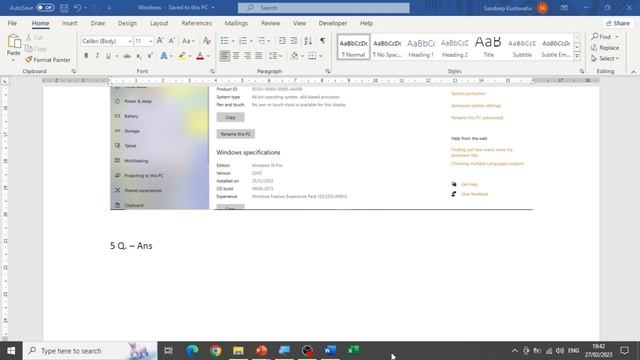Expand the Styles gallery

click(577, 57)
